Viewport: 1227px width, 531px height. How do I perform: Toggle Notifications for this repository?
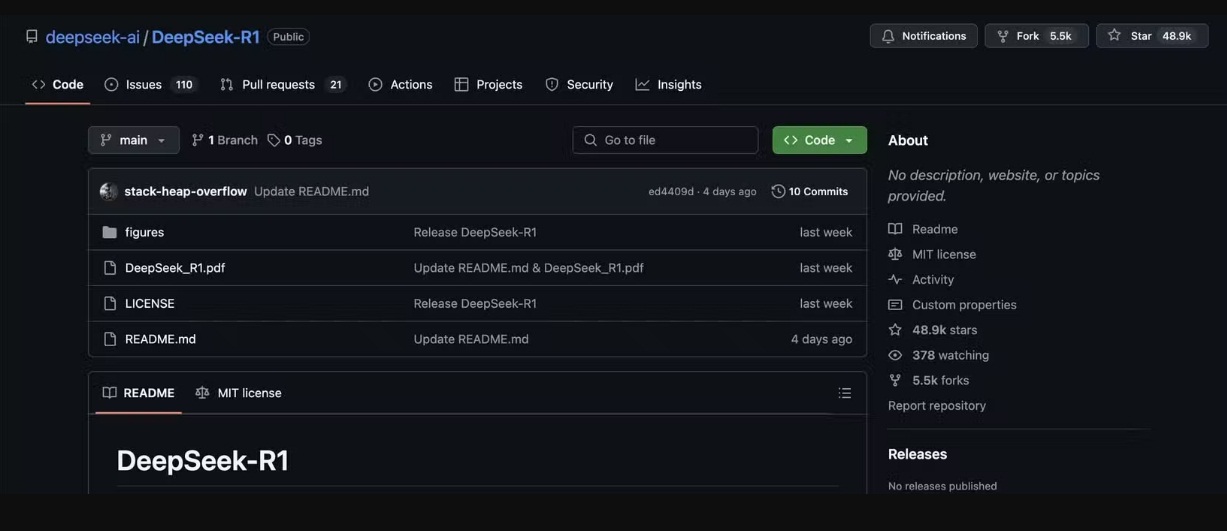pyautogui.click(x=923, y=36)
